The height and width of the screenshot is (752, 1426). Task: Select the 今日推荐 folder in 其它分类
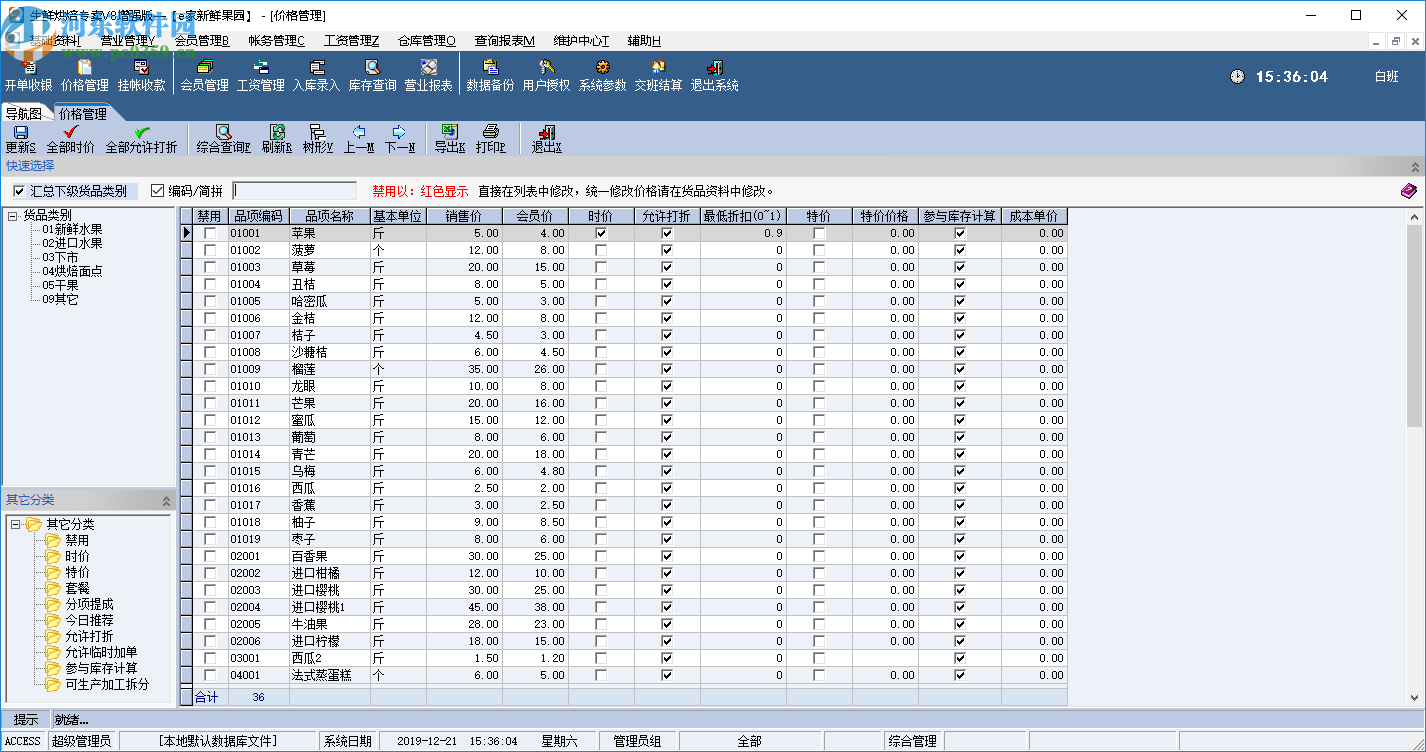coord(89,620)
